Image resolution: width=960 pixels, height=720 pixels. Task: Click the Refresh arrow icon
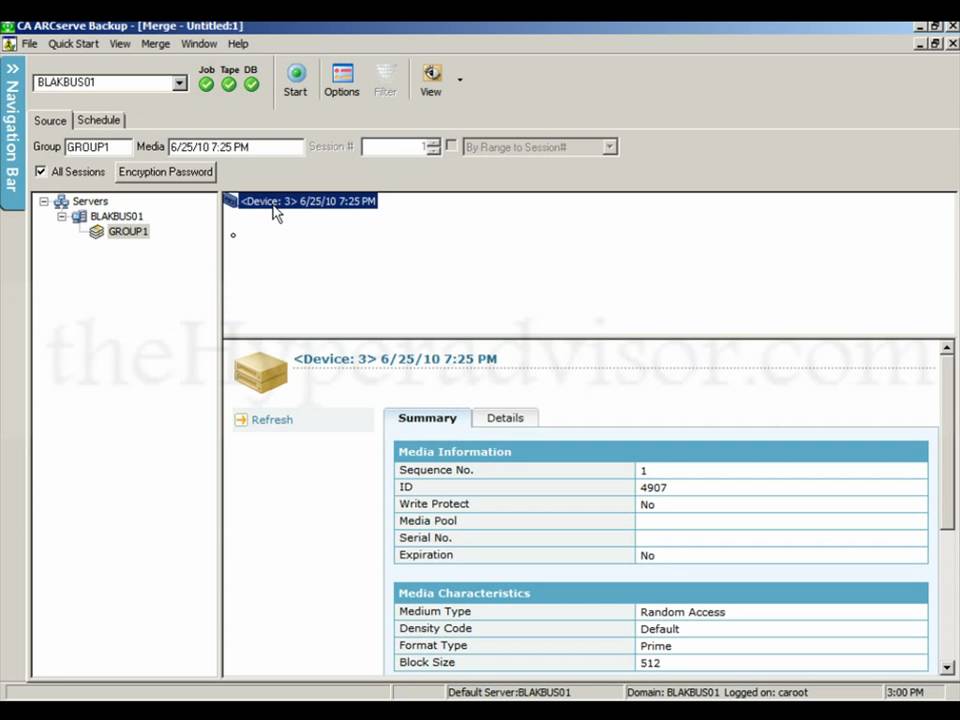tap(241, 419)
